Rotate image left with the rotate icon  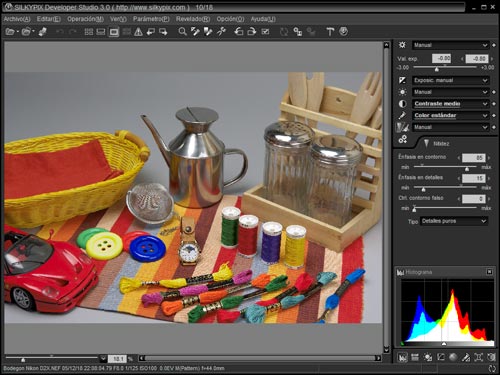click(x=239, y=32)
